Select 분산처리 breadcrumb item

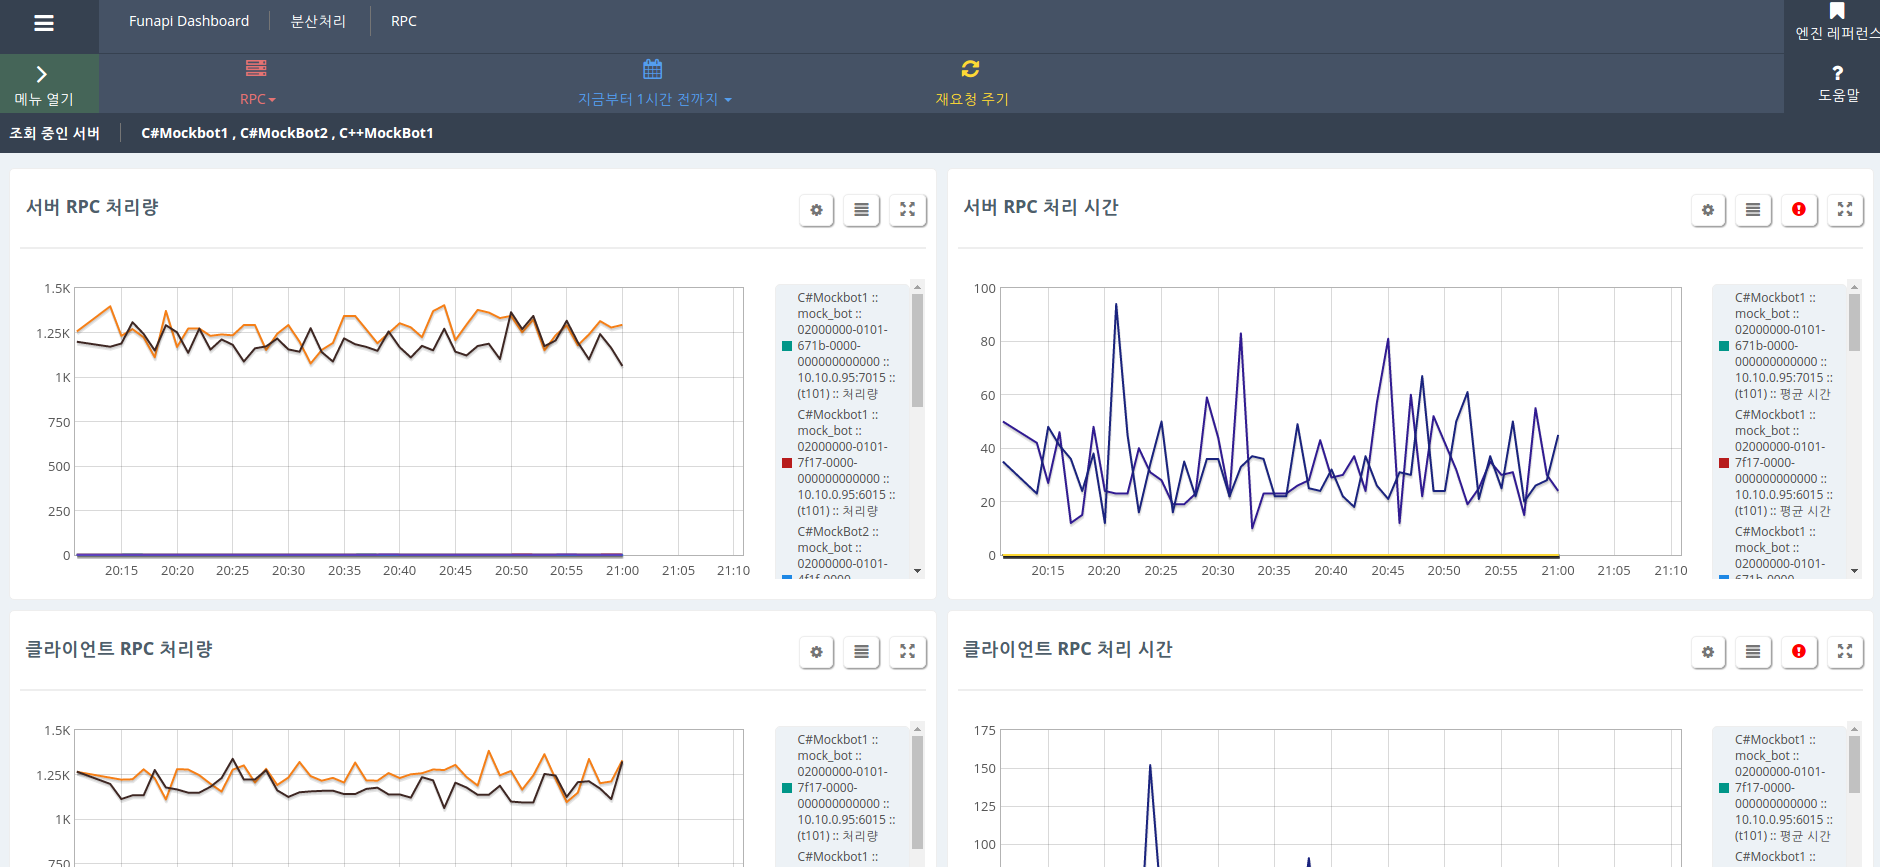click(x=318, y=21)
